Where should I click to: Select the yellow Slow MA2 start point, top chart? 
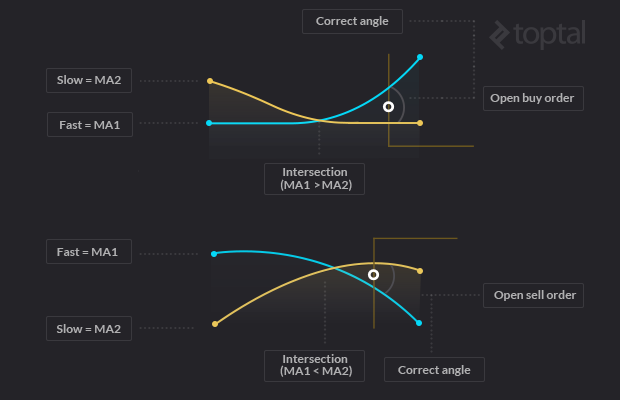coord(210,81)
